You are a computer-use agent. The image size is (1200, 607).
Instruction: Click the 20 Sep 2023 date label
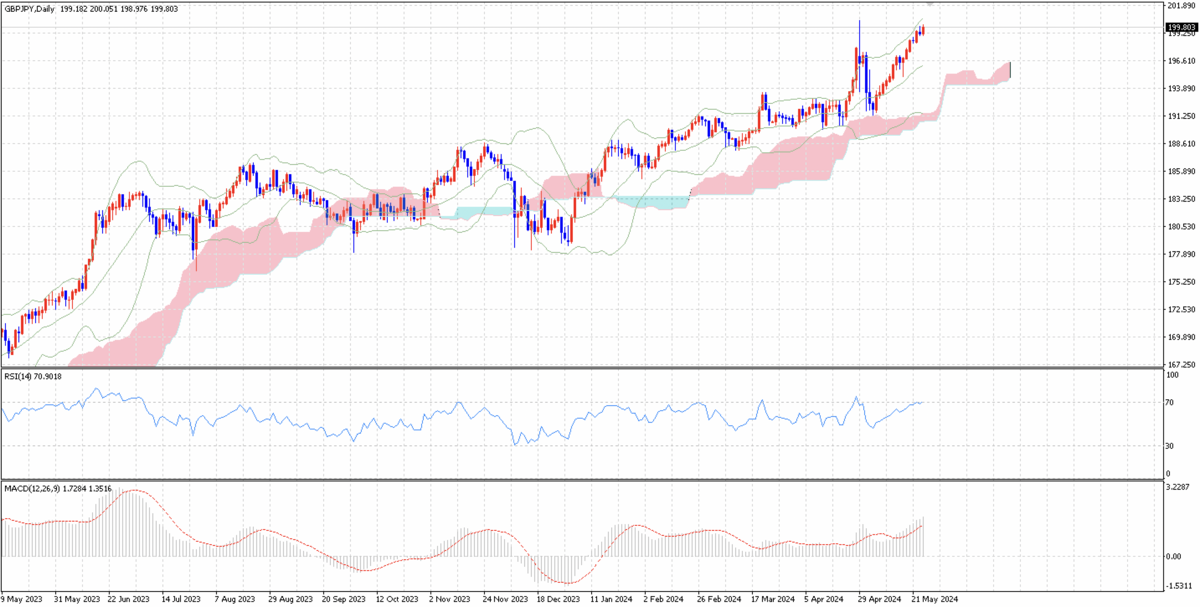345,600
